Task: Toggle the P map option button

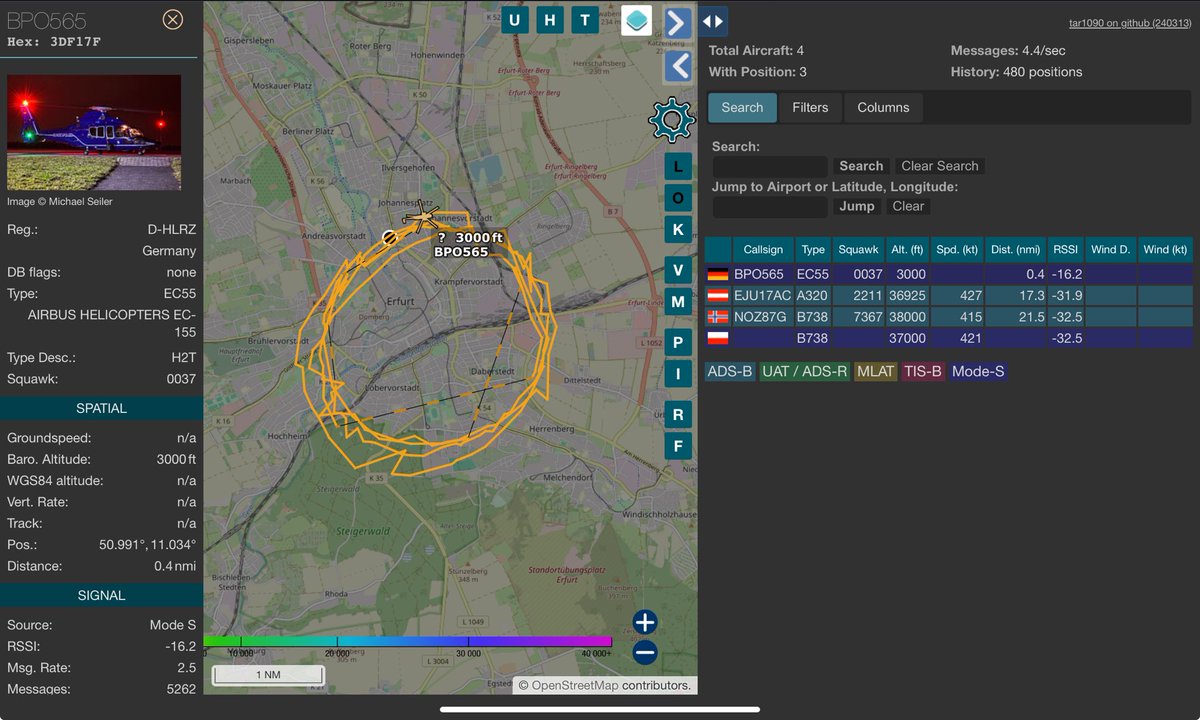Action: (678, 343)
